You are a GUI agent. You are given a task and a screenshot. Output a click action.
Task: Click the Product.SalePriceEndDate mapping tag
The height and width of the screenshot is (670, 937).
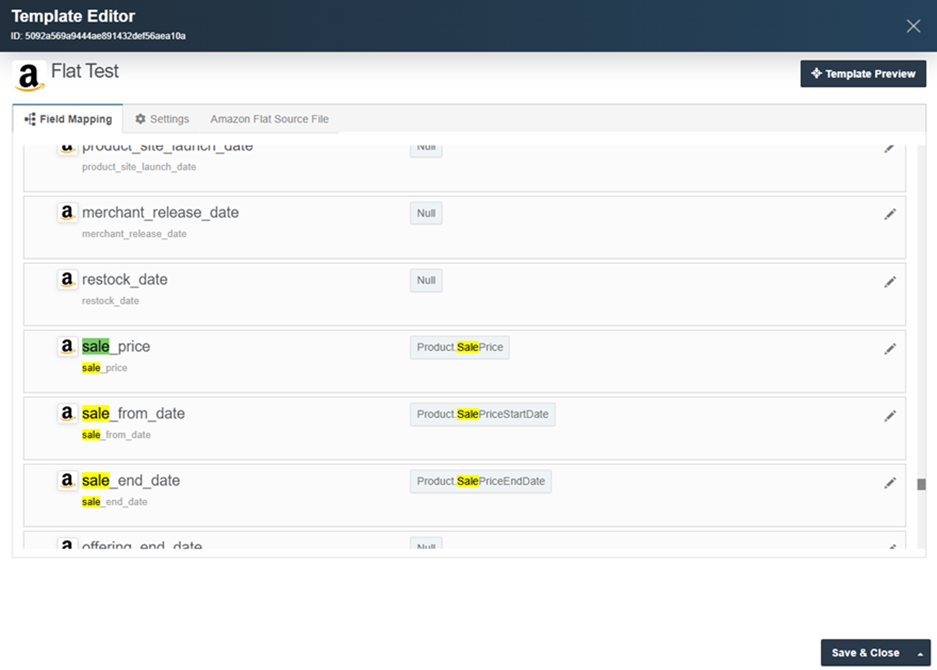[x=480, y=481]
